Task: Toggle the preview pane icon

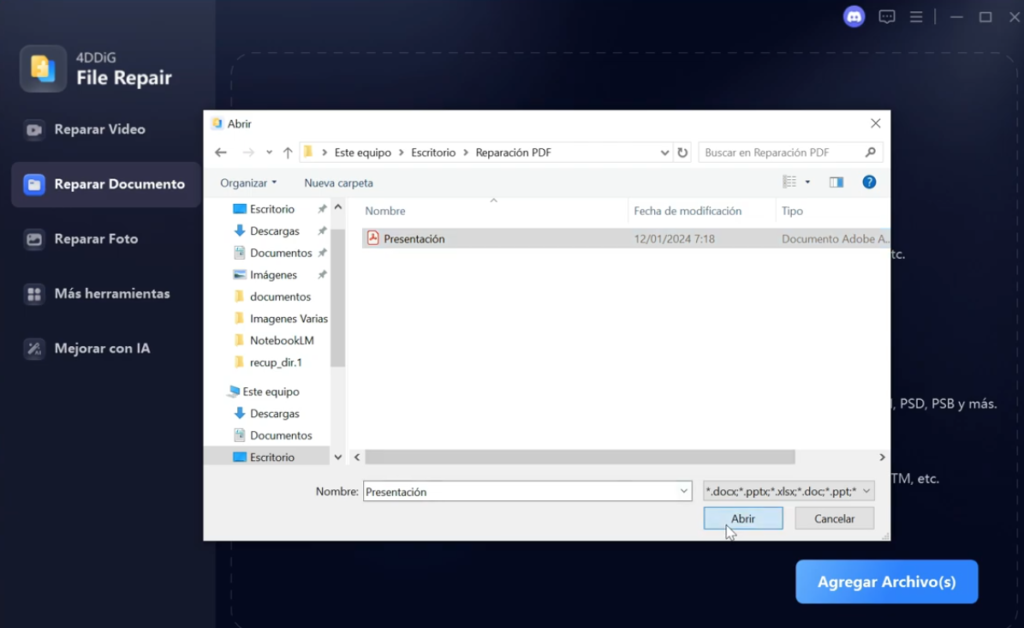Action: (x=836, y=182)
